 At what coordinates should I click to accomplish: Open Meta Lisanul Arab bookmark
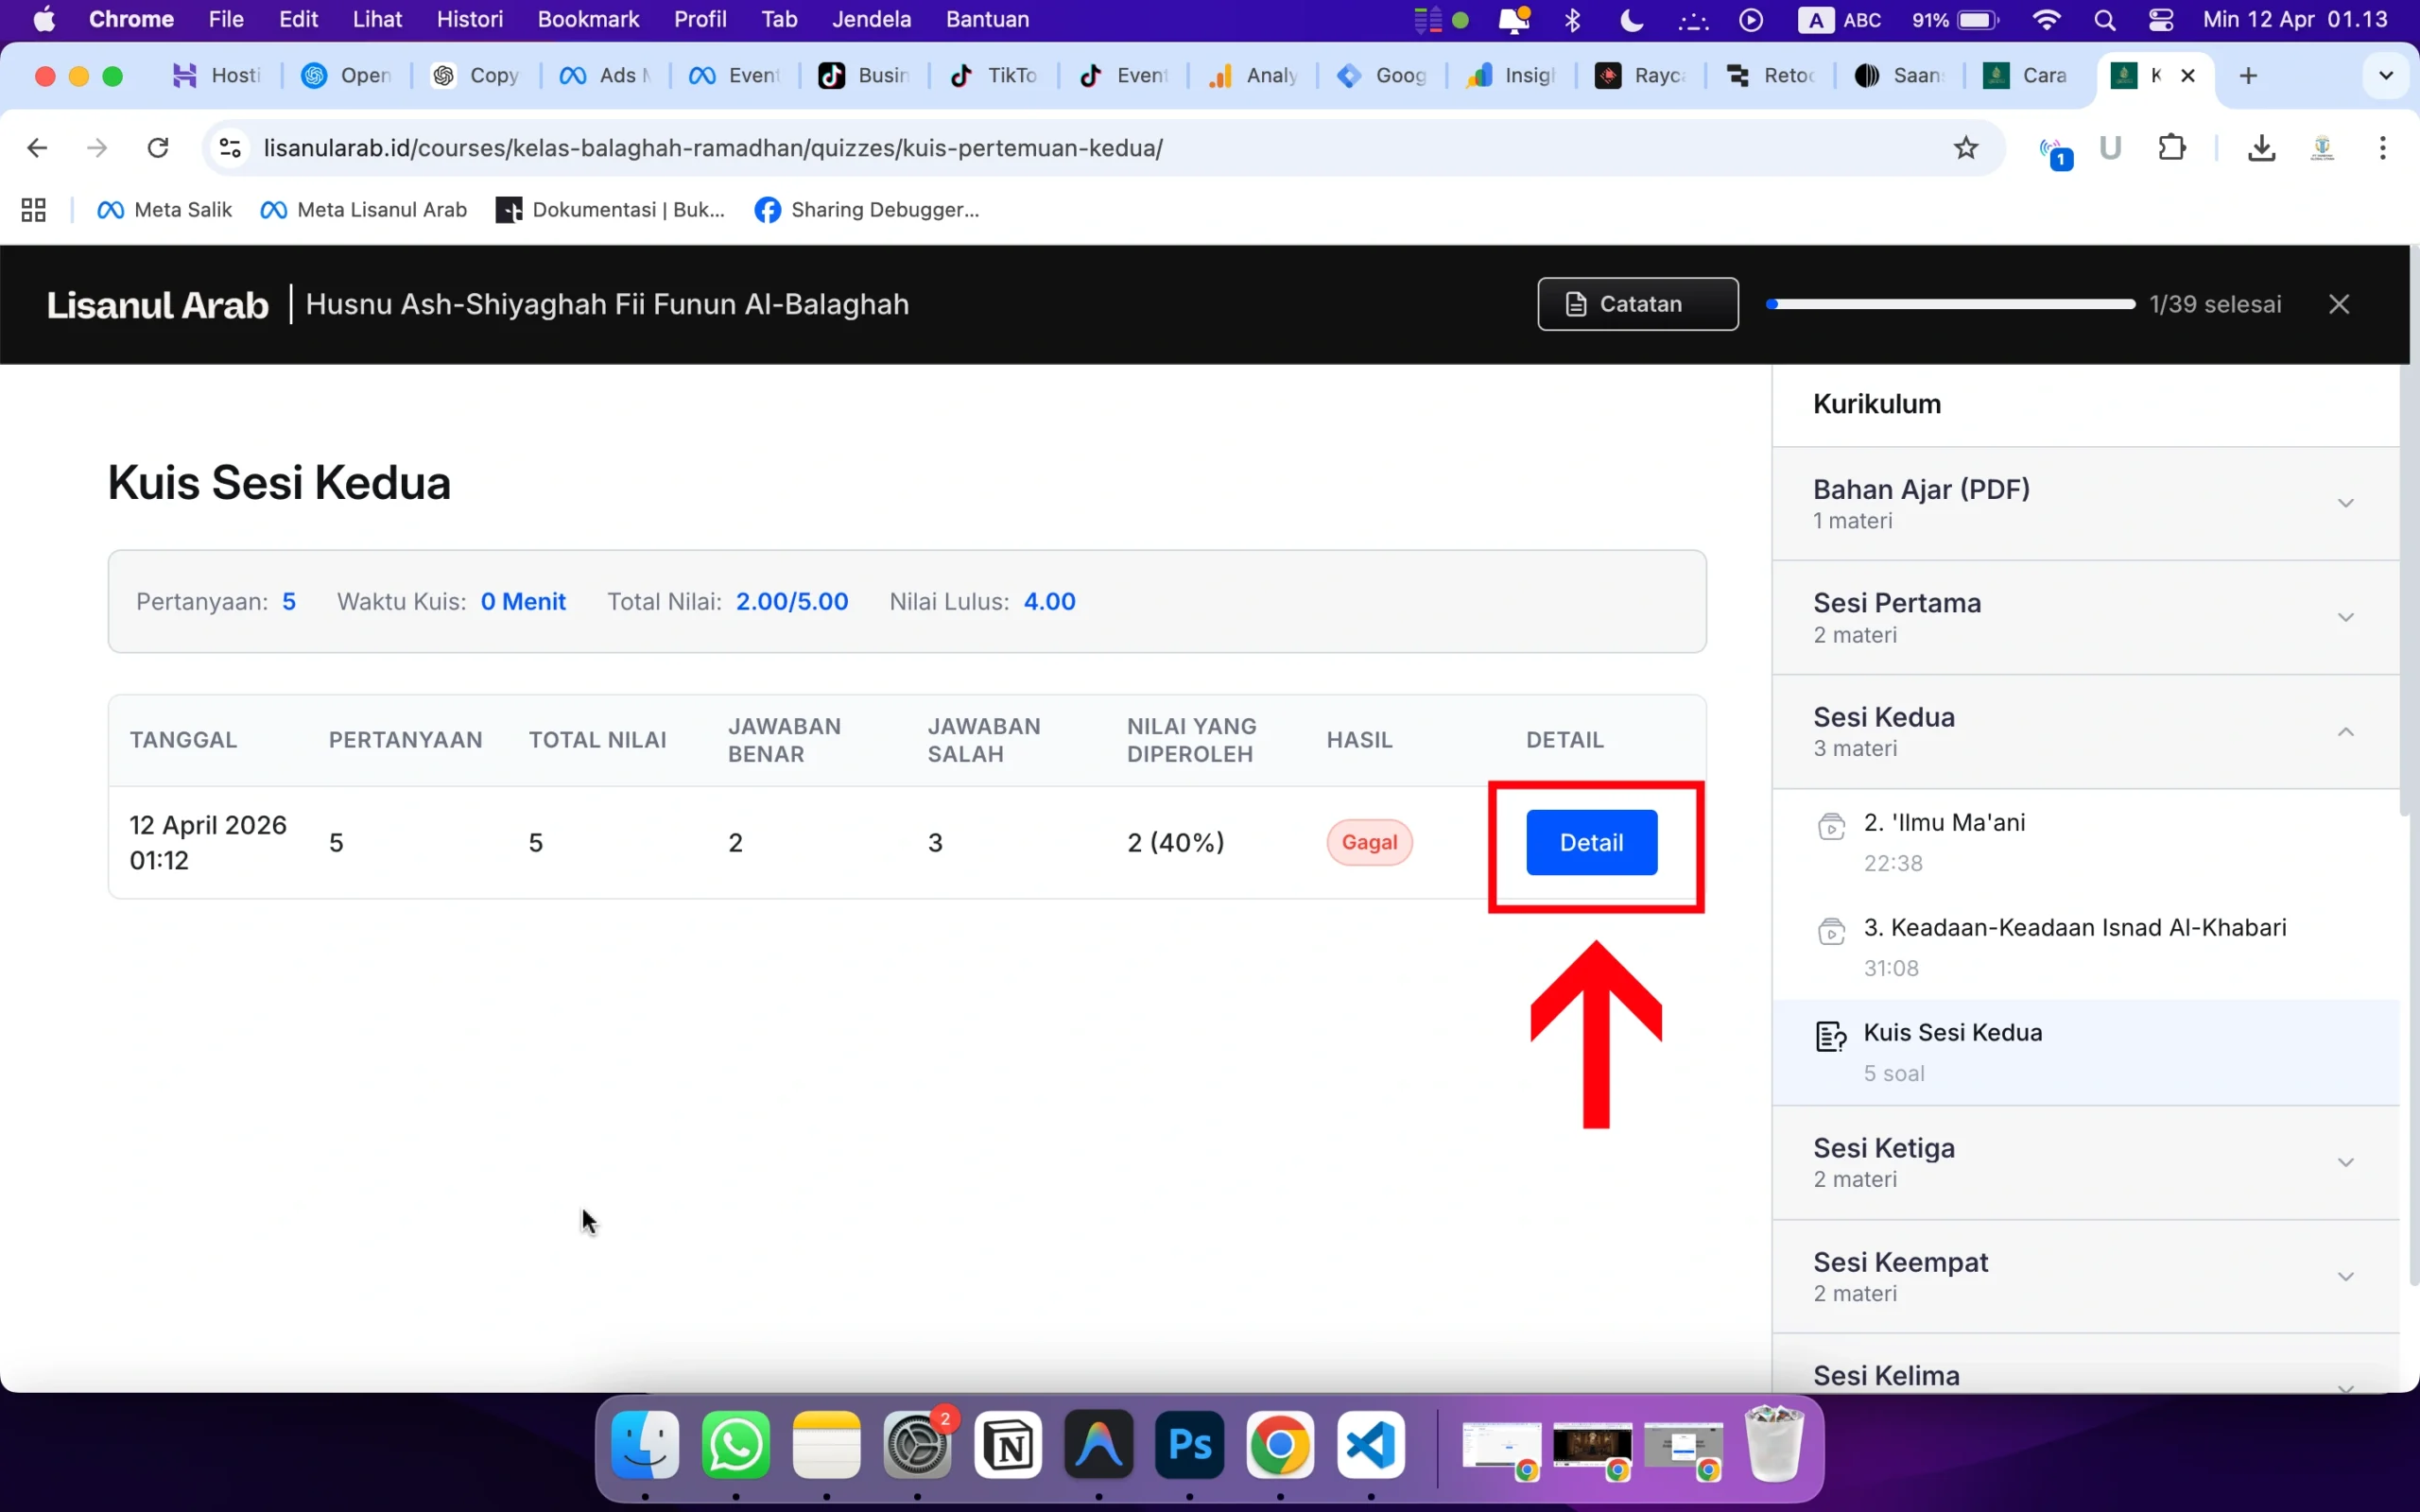(x=364, y=210)
